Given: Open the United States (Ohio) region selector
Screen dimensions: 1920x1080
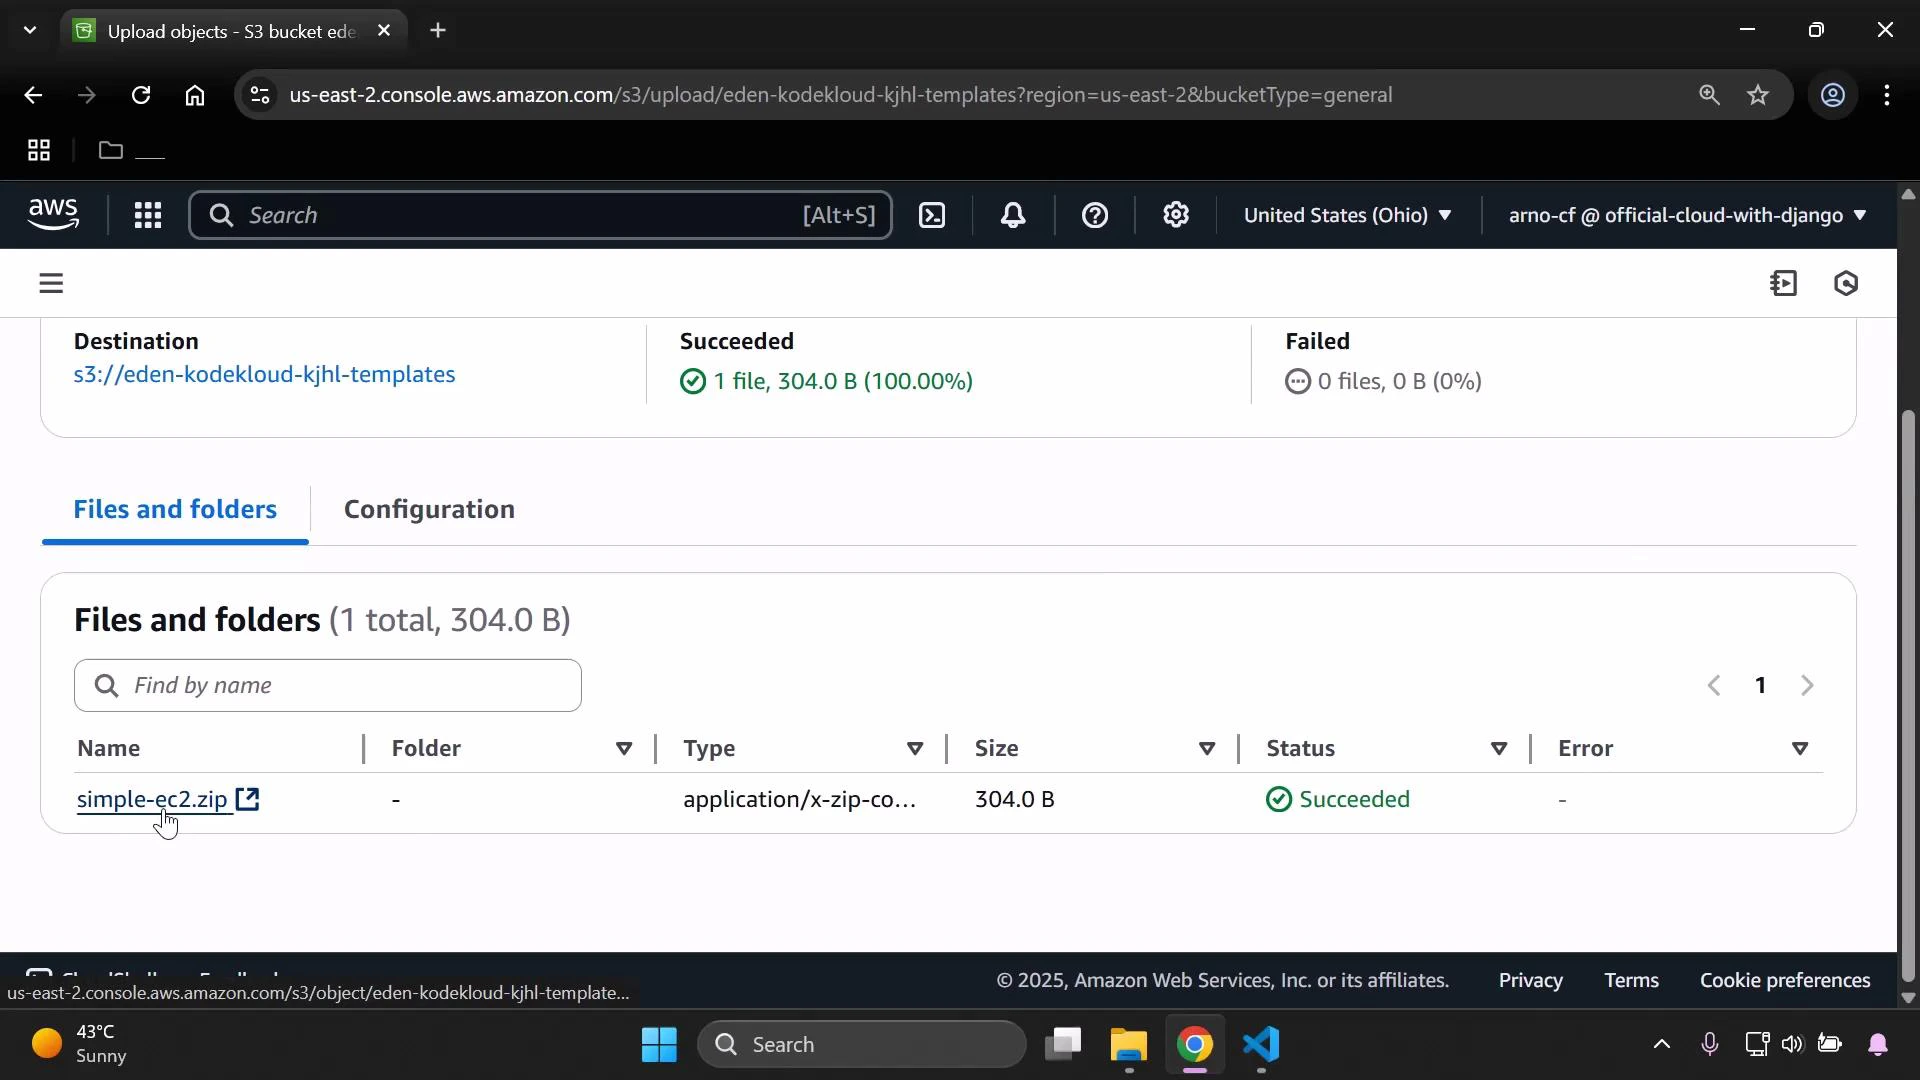Looking at the screenshot, I should coord(1348,215).
